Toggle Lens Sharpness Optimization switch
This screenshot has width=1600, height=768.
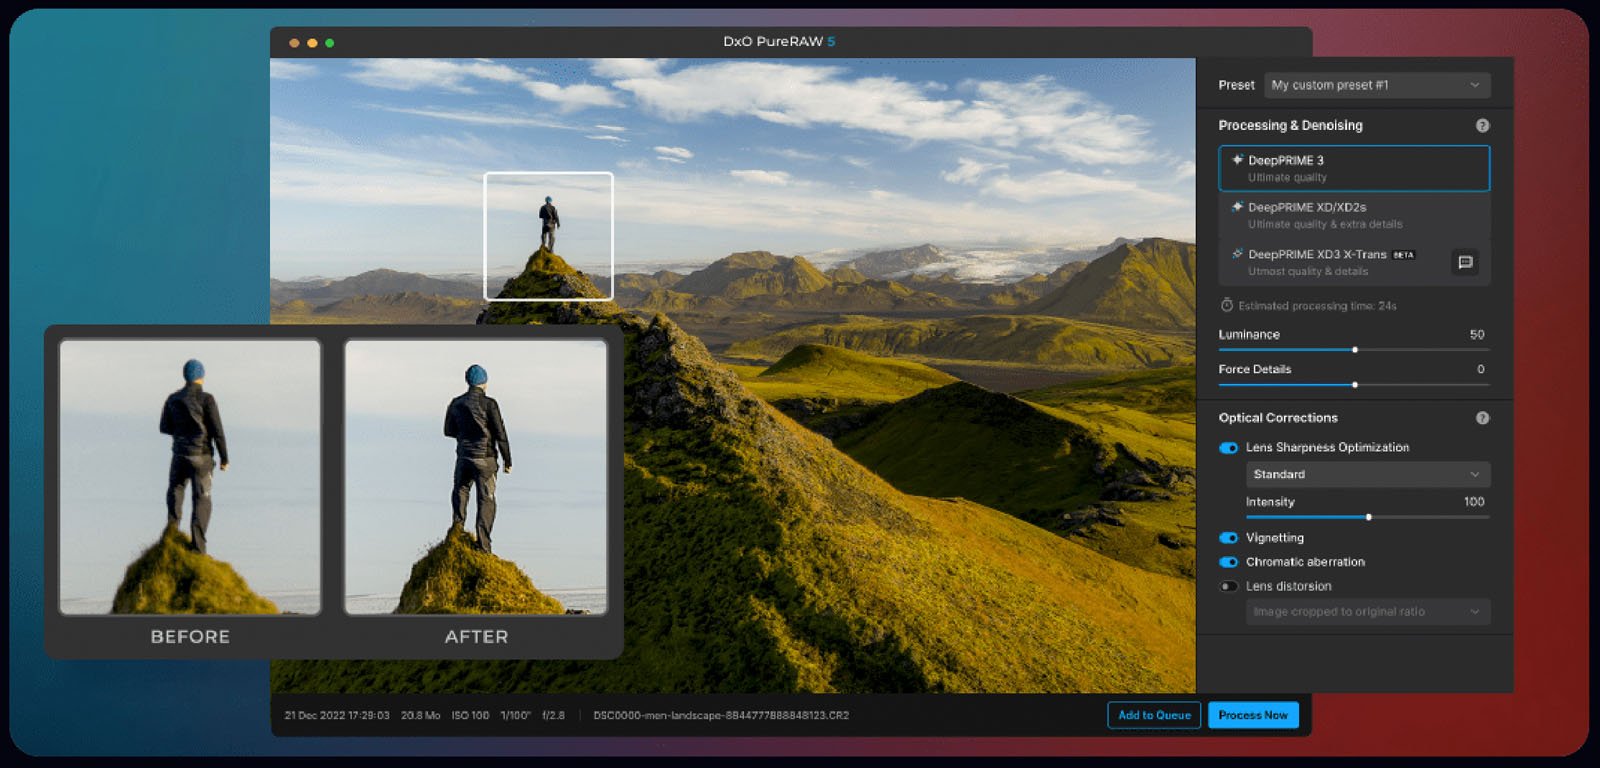pos(1228,448)
